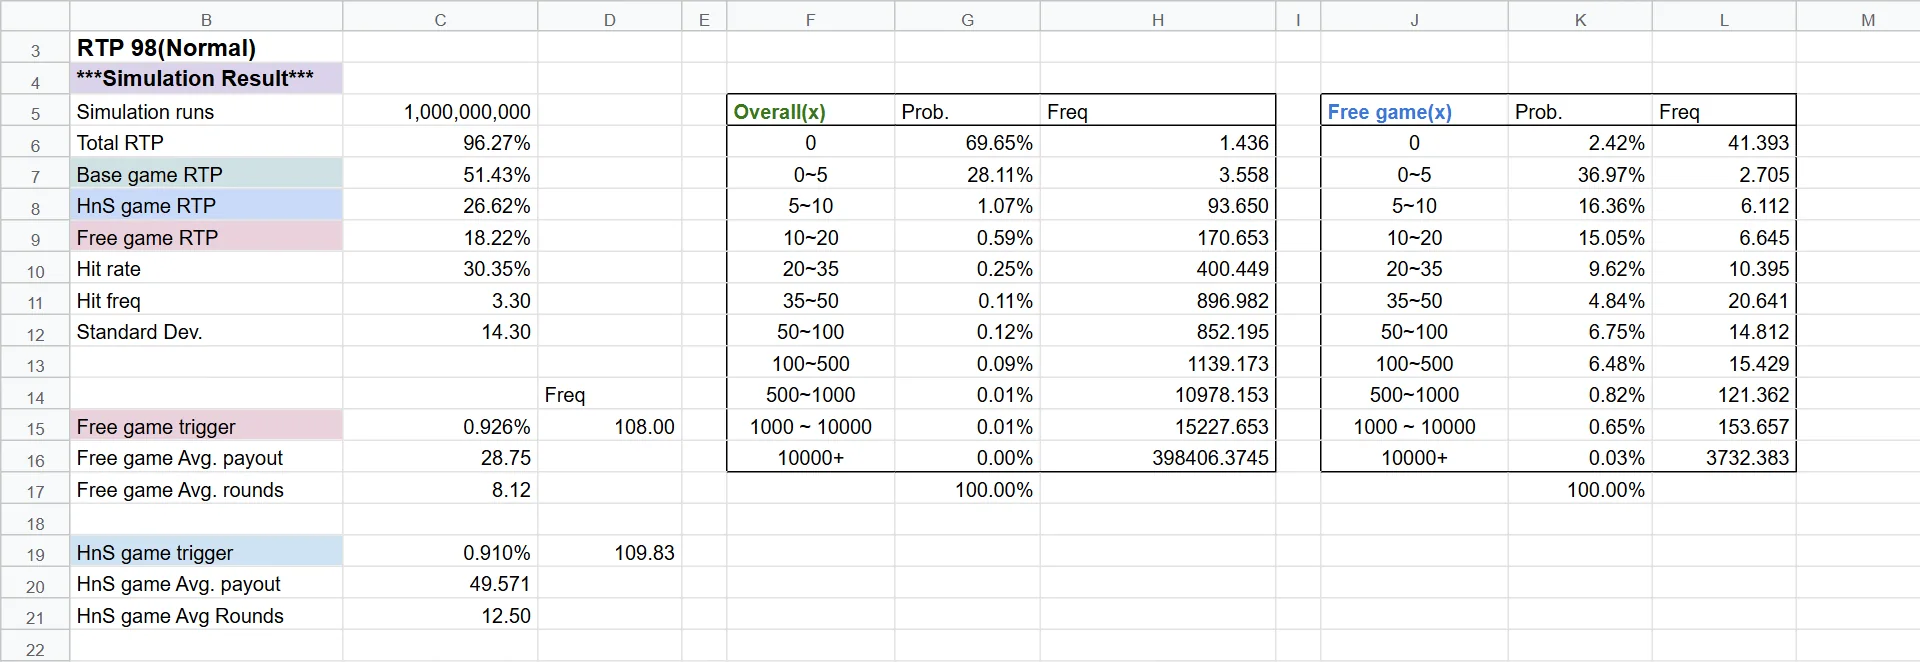This screenshot has width=1920, height=662.
Task: Select the 'Base game RTP' cell
Action: [206, 174]
